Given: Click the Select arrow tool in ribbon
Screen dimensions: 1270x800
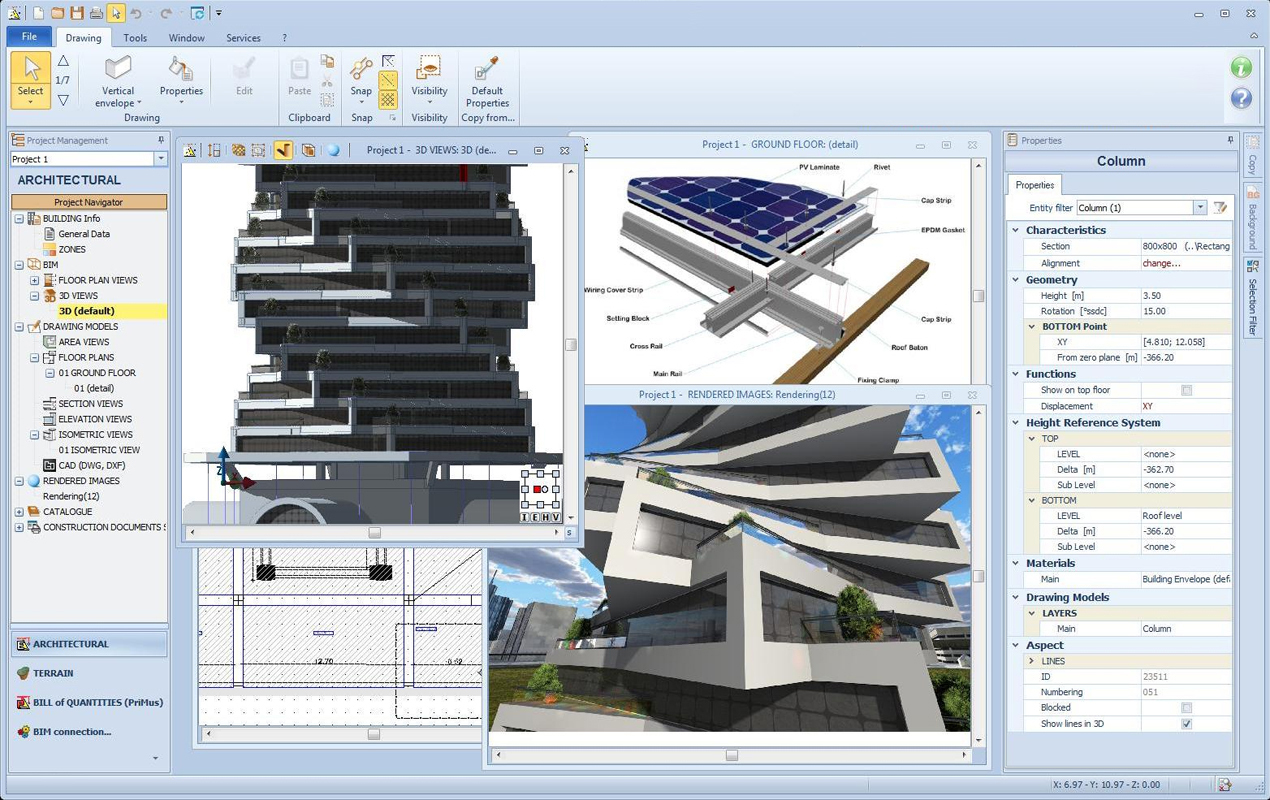Looking at the screenshot, I should (31, 70).
